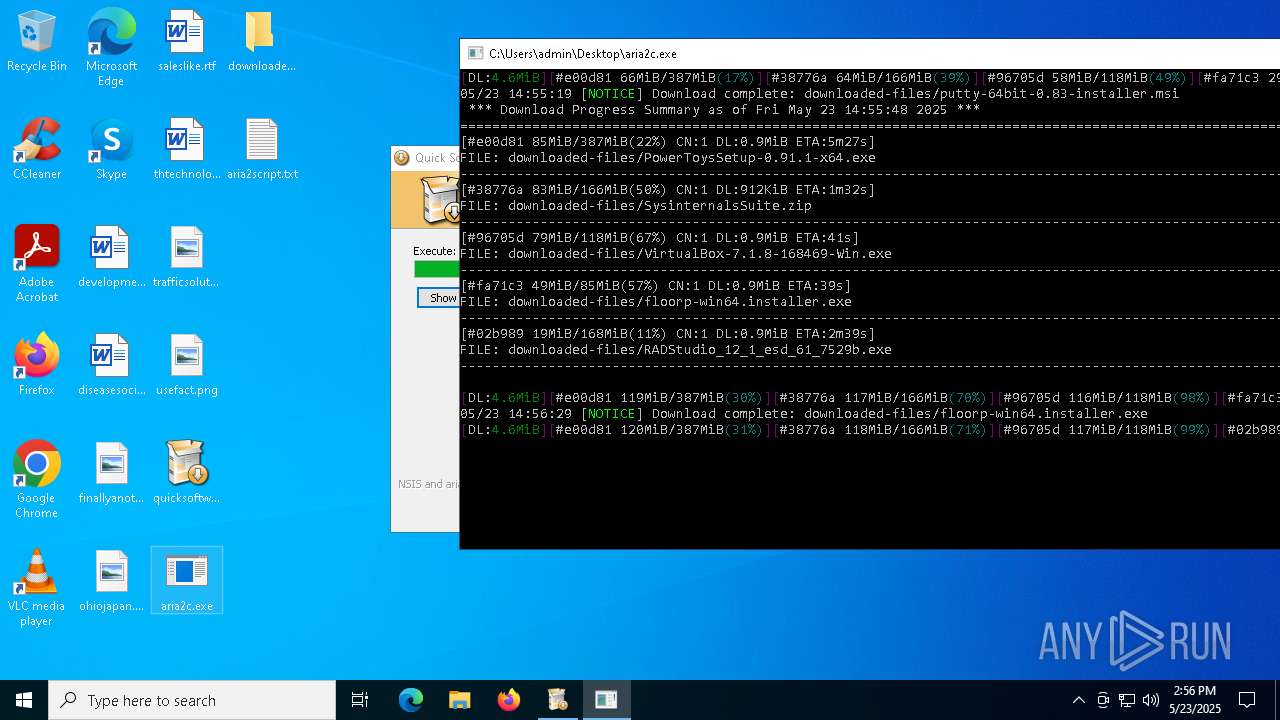Screen dimensions: 1280x720
Task: Click the RADStudio_12_1_esd_61_7529b.exe file line
Action: [x=676, y=350]
